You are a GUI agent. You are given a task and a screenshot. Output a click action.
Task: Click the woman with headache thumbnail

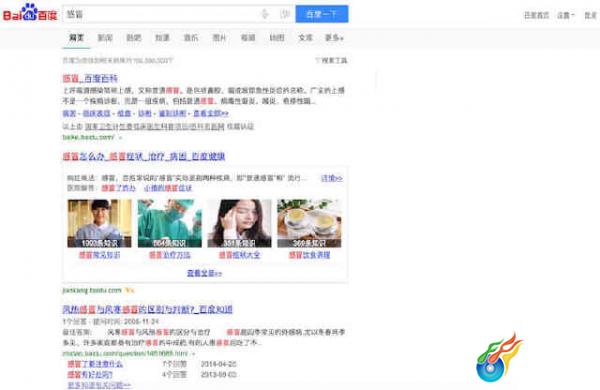click(240, 223)
